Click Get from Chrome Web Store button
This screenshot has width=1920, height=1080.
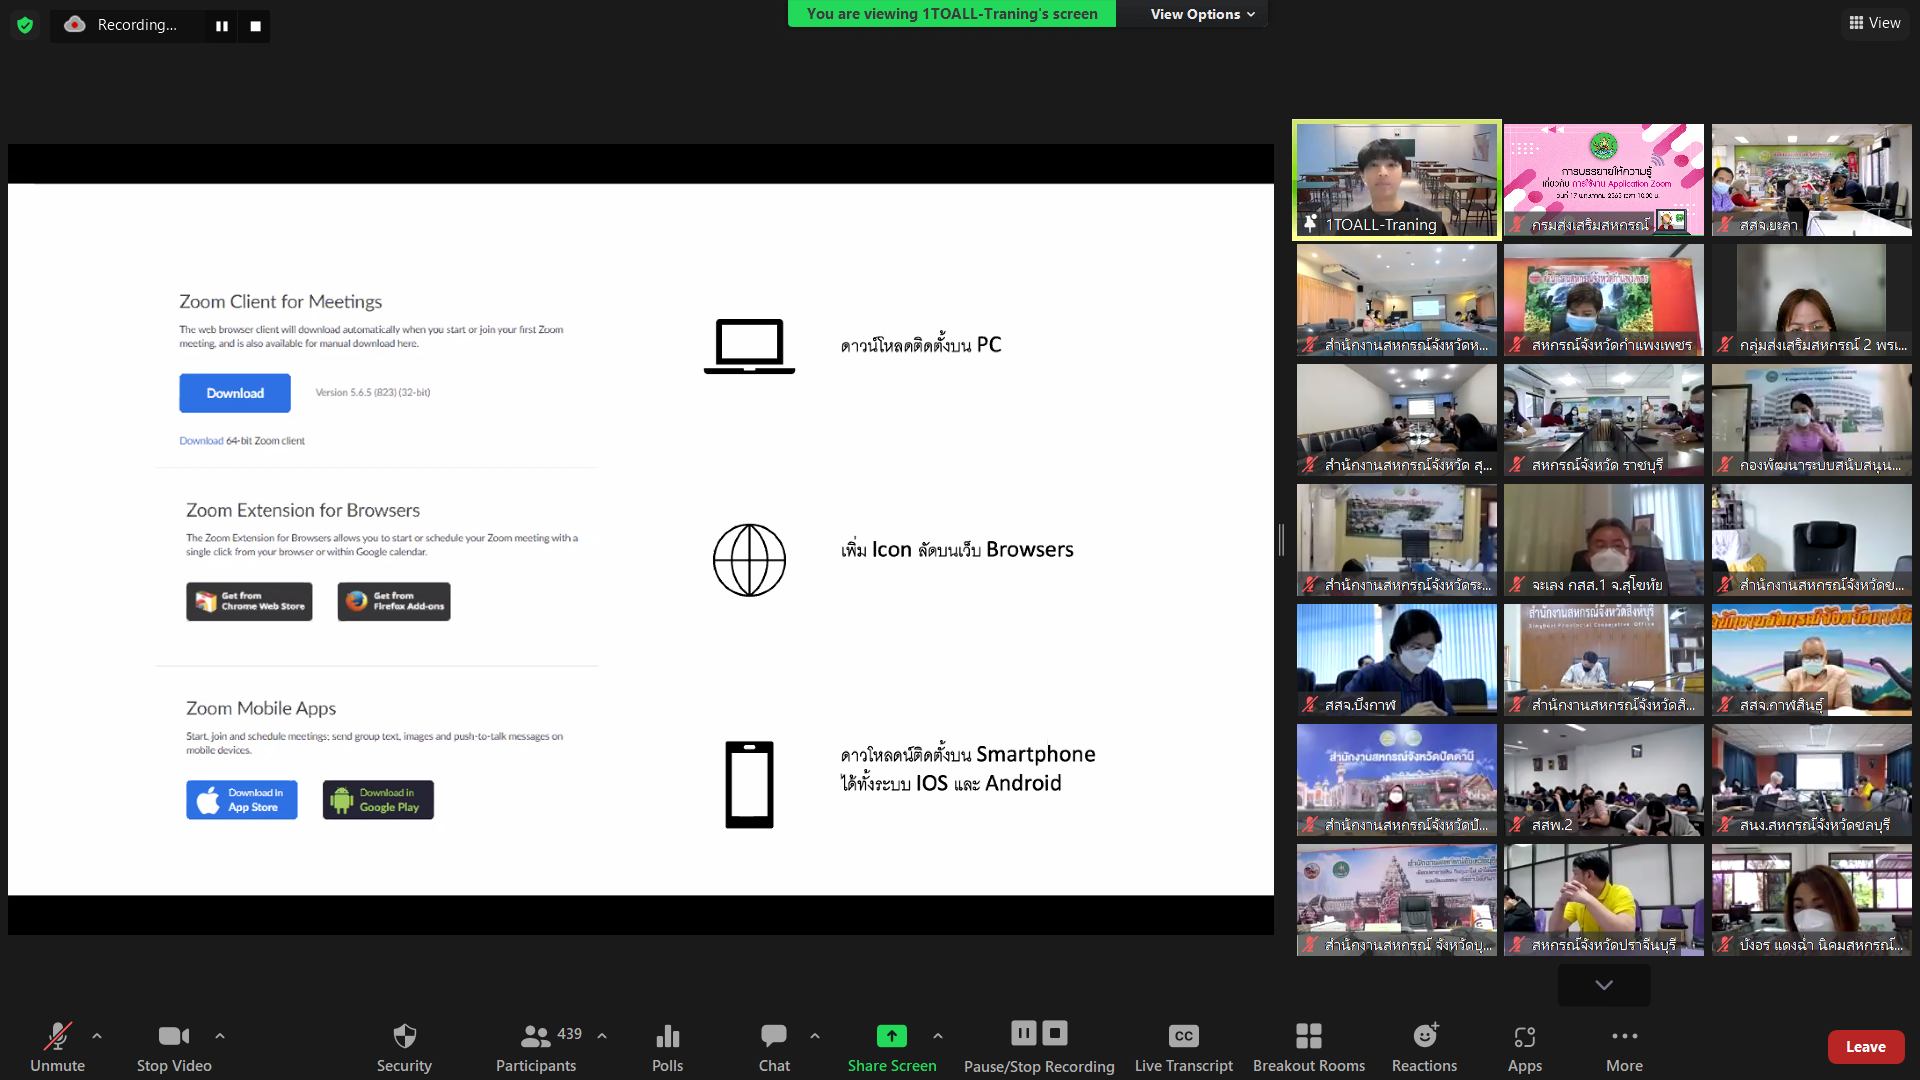(249, 601)
